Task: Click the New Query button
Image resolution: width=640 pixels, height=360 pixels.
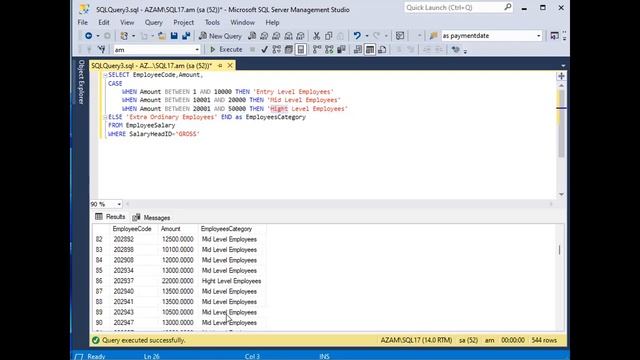Action: click(x=220, y=36)
